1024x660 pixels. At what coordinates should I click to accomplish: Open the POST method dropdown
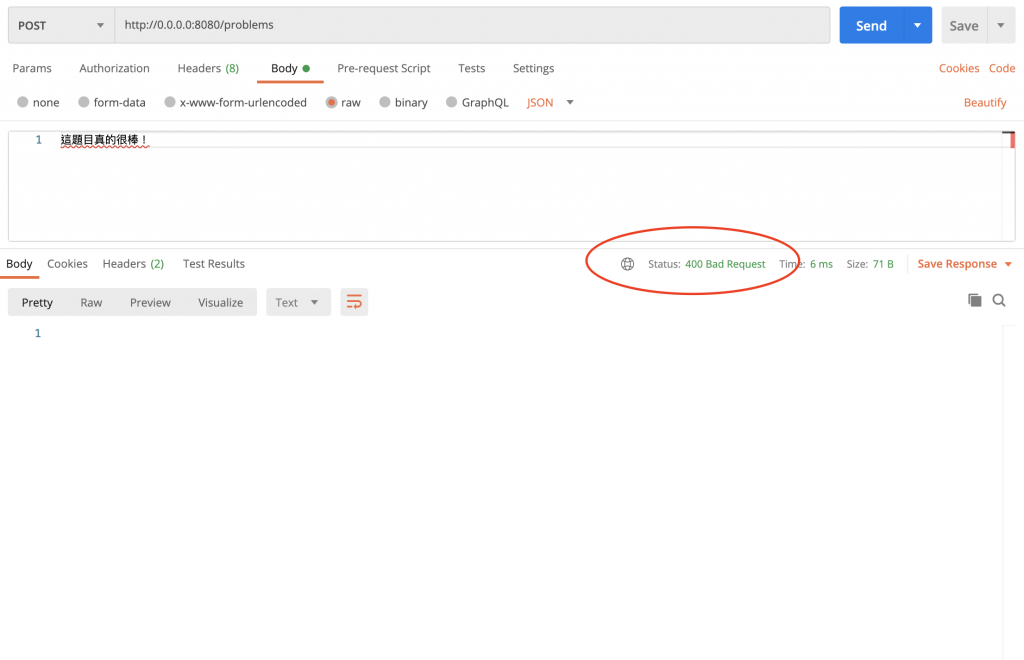61,25
